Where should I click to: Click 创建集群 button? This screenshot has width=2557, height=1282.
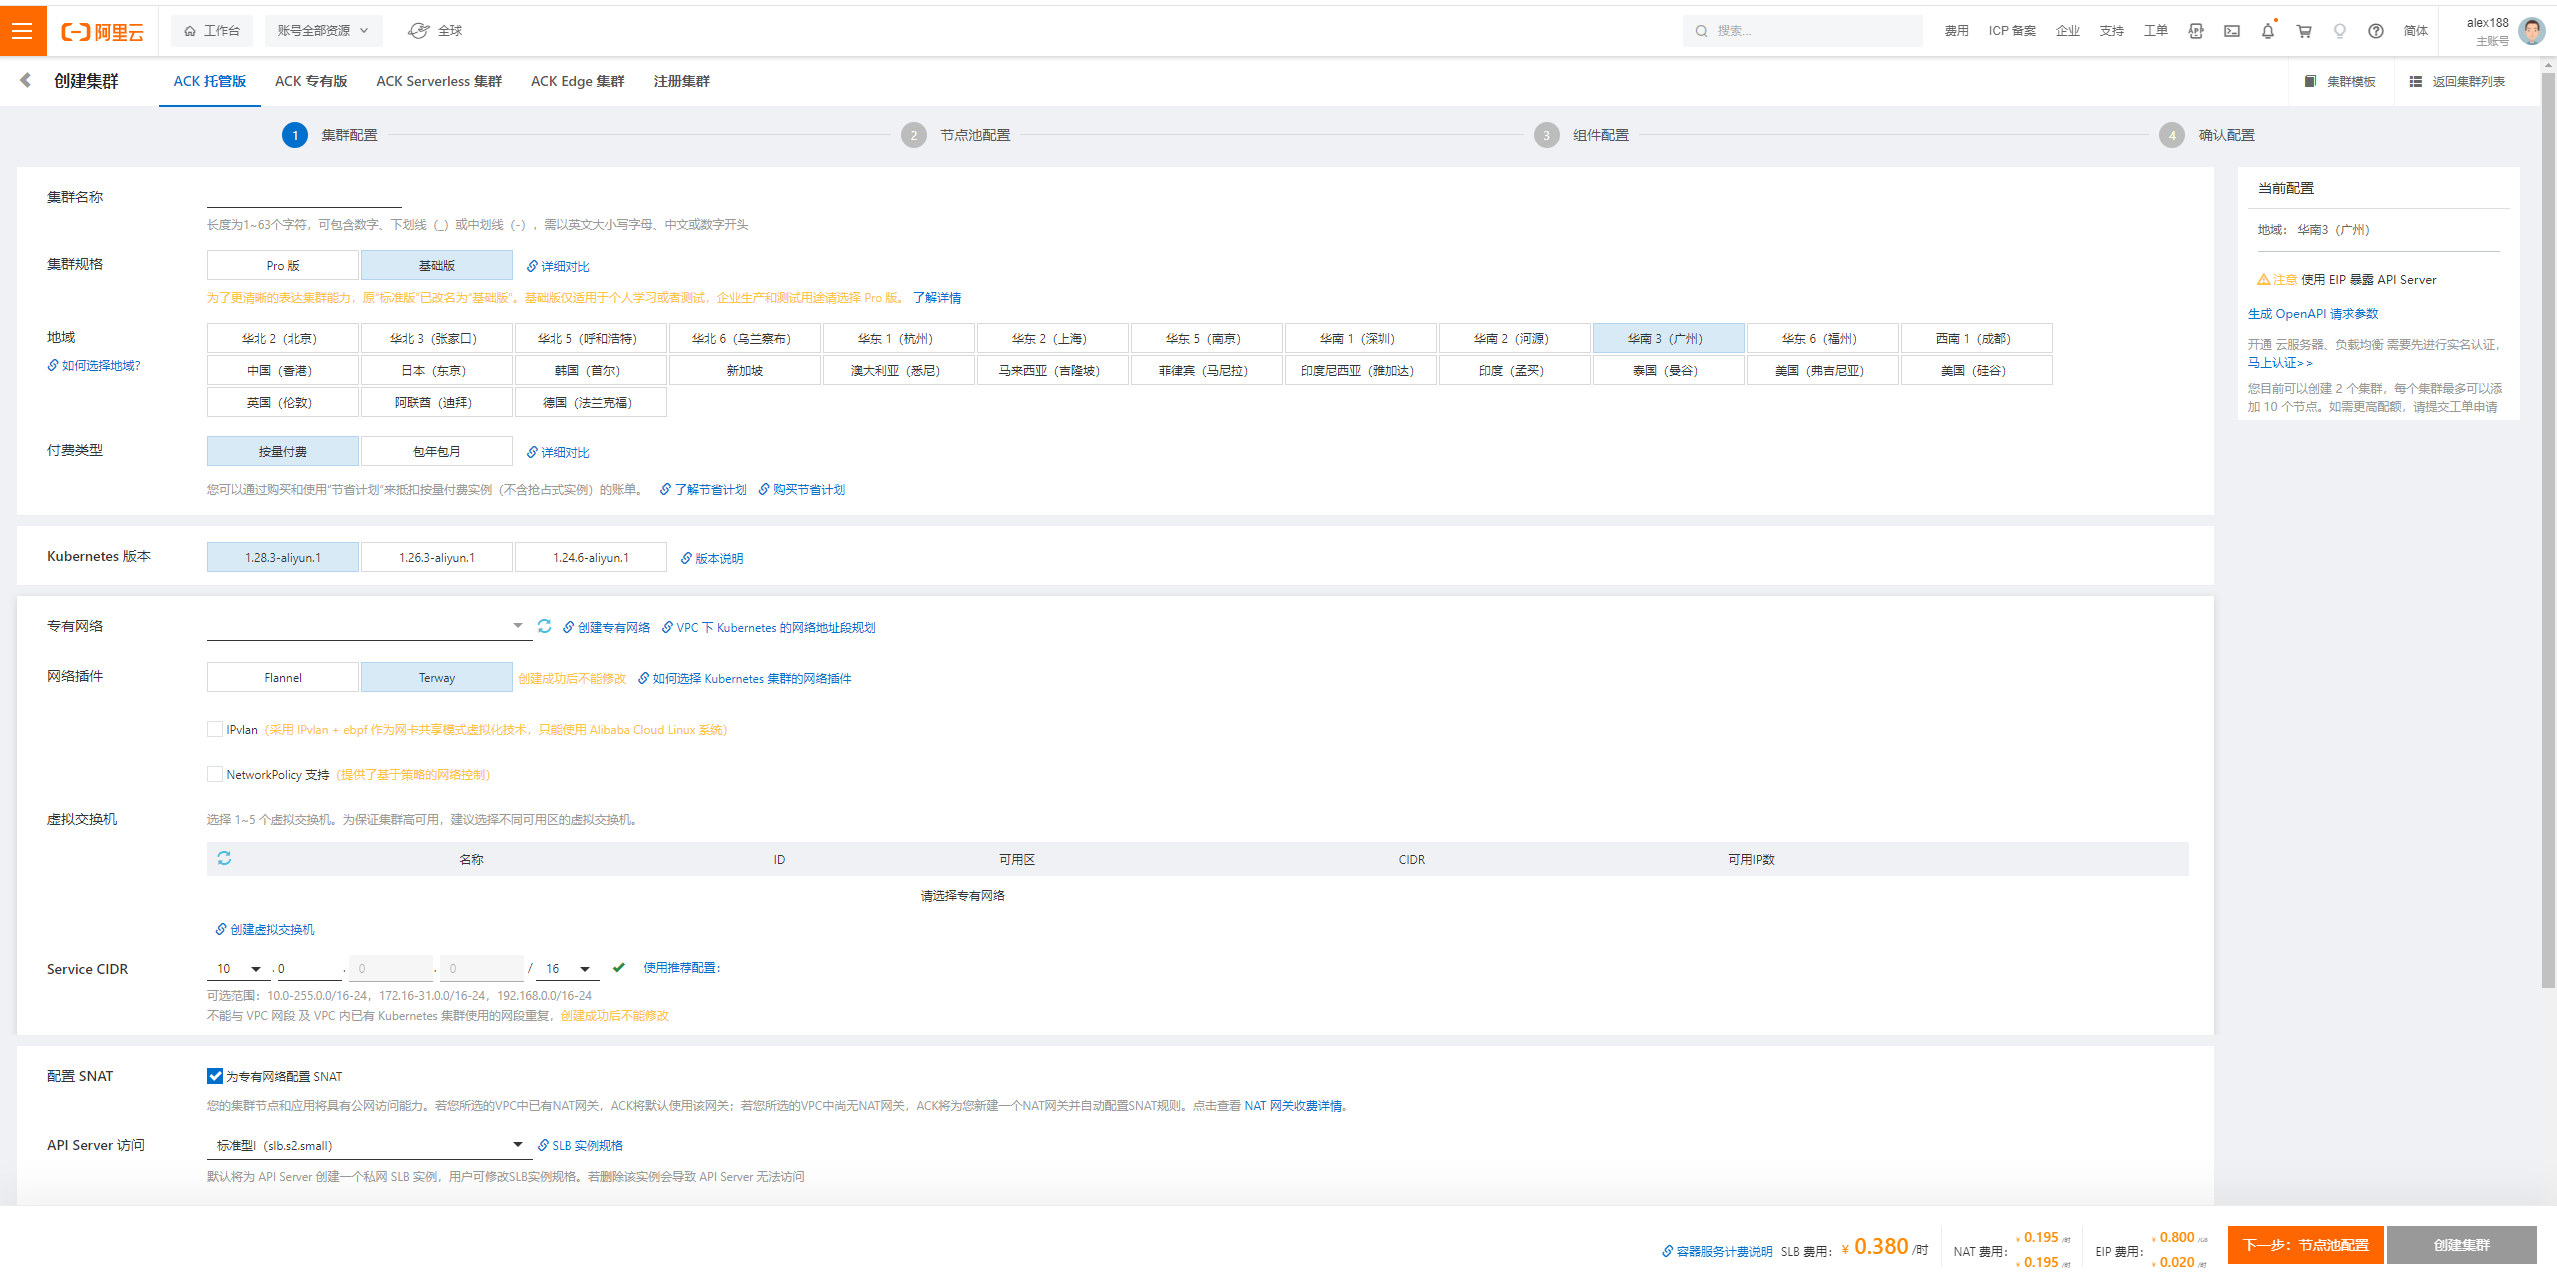(2461, 1245)
